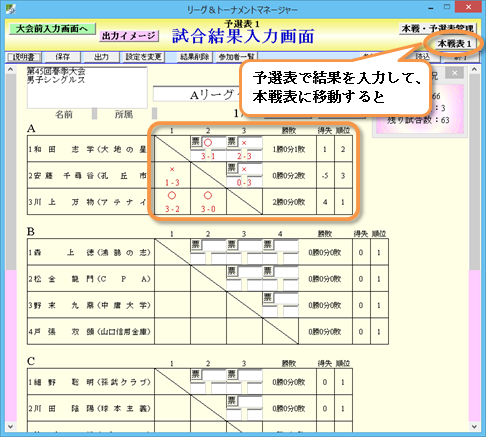Click the 票 icon for A-league match 1 vs 2
The width and height of the screenshot is (486, 437).
click(196, 141)
